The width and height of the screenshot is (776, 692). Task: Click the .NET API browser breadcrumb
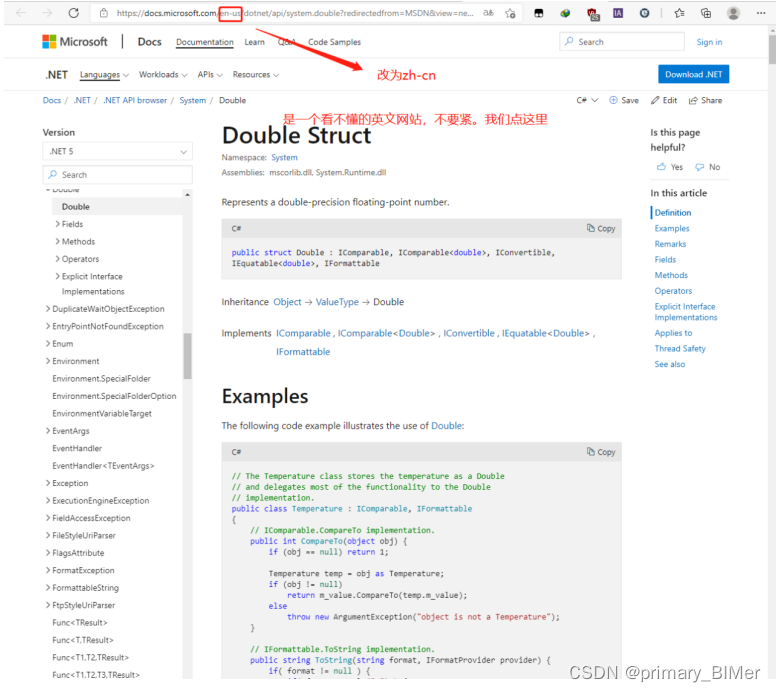coord(135,100)
